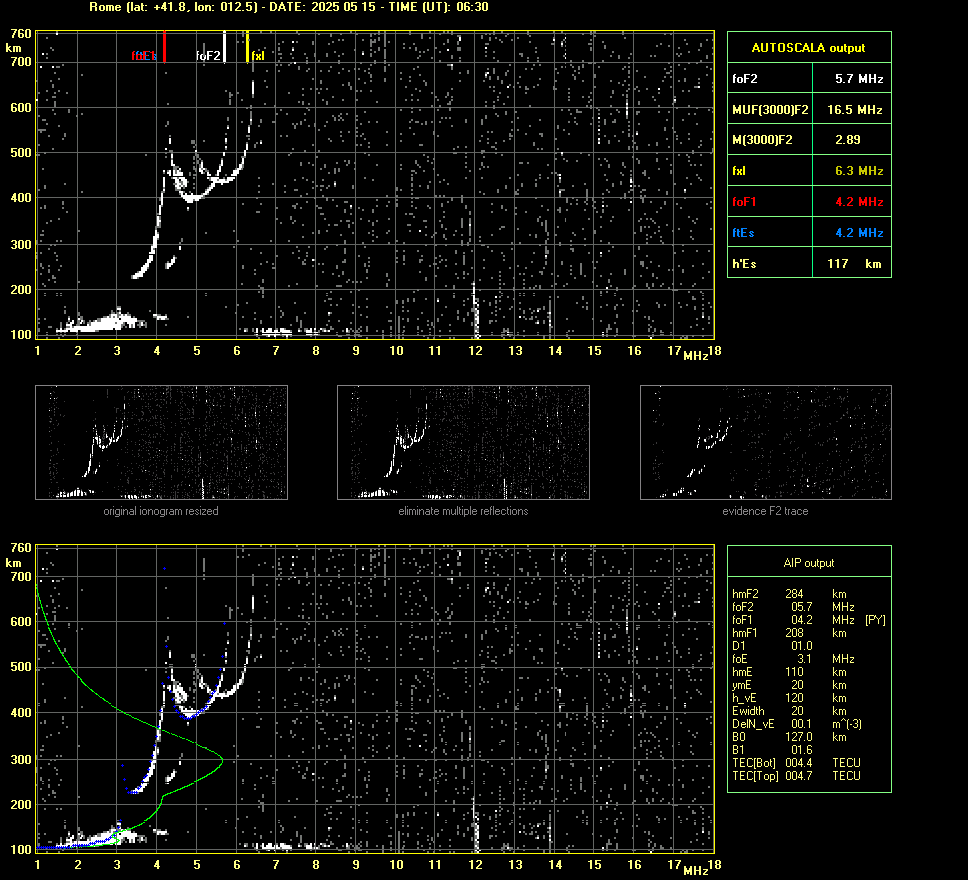968x880 pixels.
Task: Click the sporadic E trace on top ionogram
Action: (x=102, y=322)
